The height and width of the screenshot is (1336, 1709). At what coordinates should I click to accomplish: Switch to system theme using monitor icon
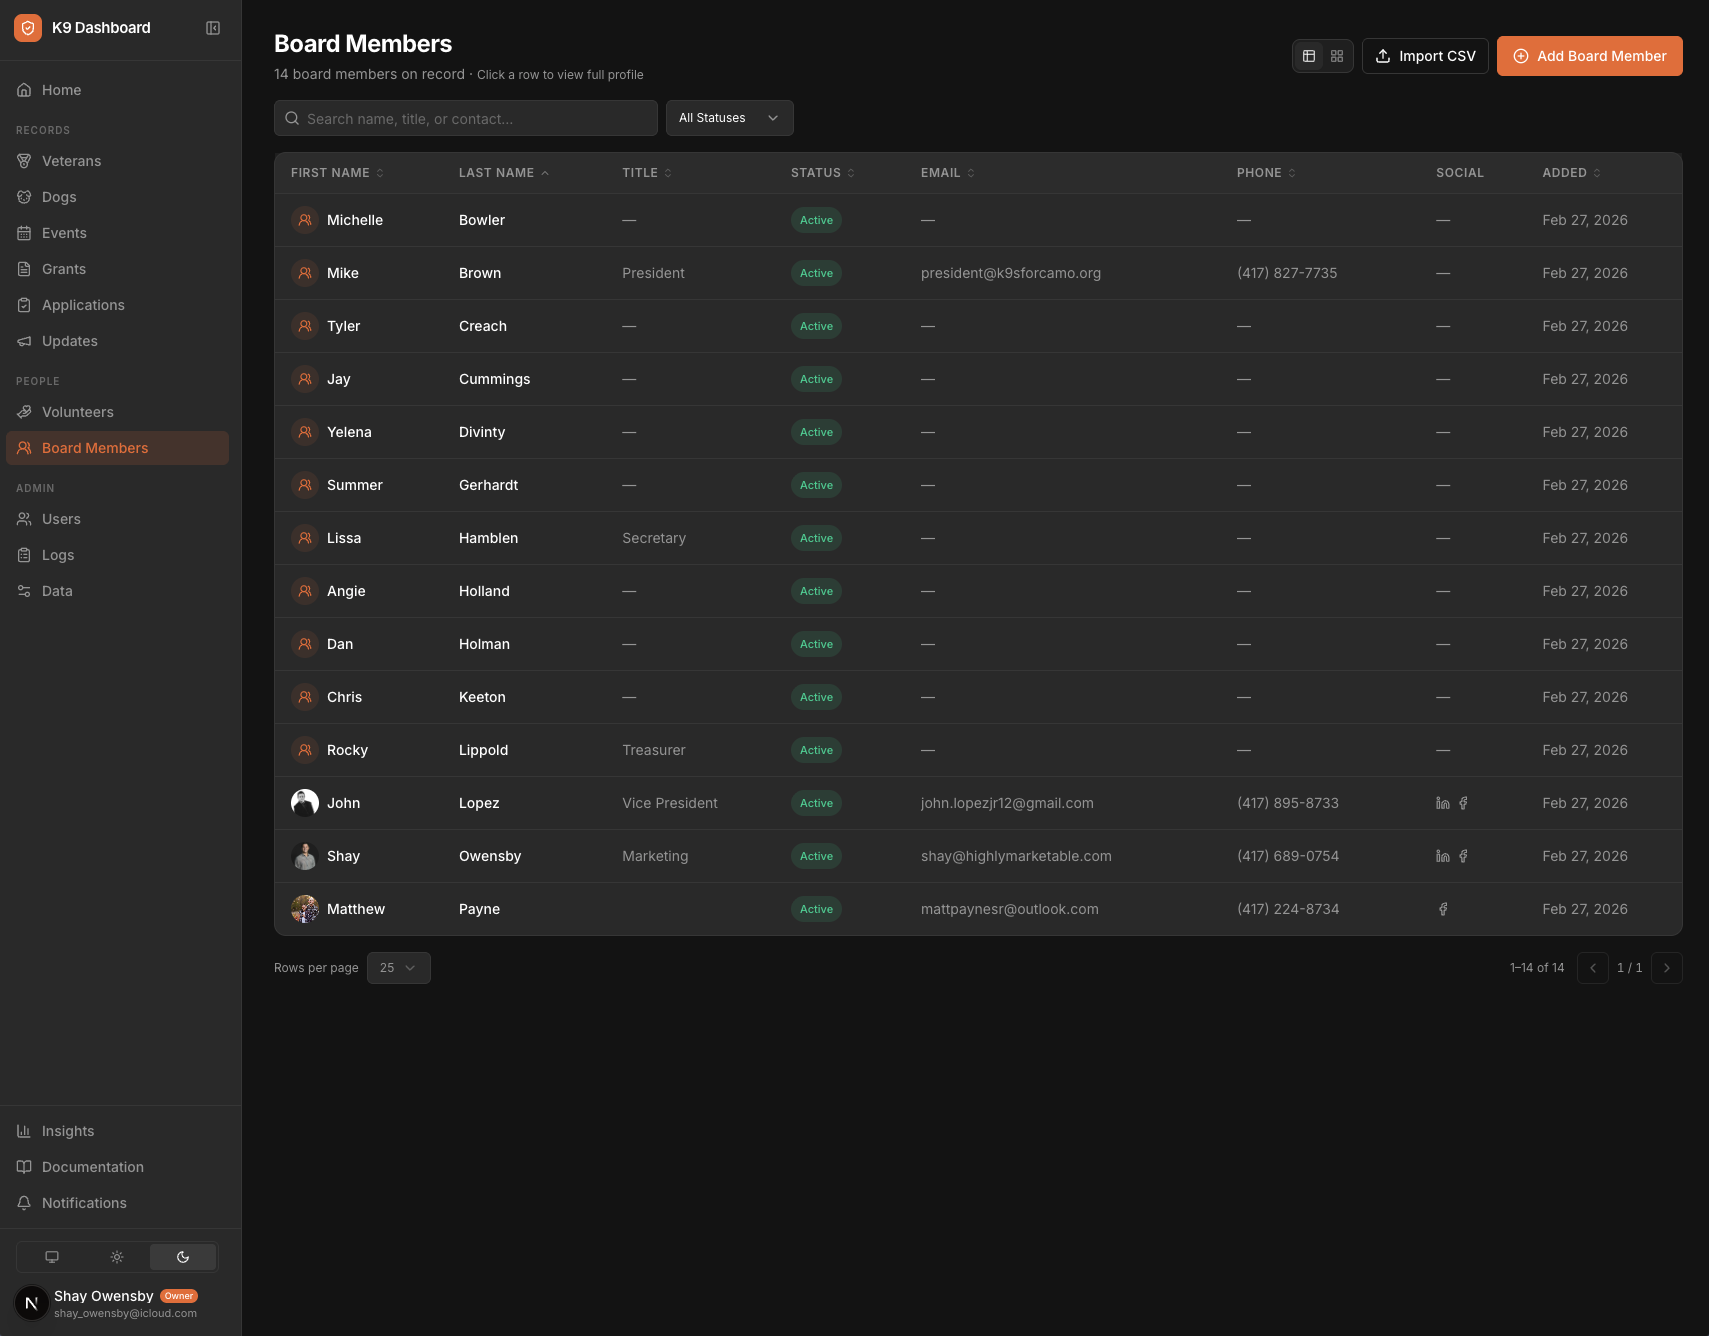point(51,1257)
